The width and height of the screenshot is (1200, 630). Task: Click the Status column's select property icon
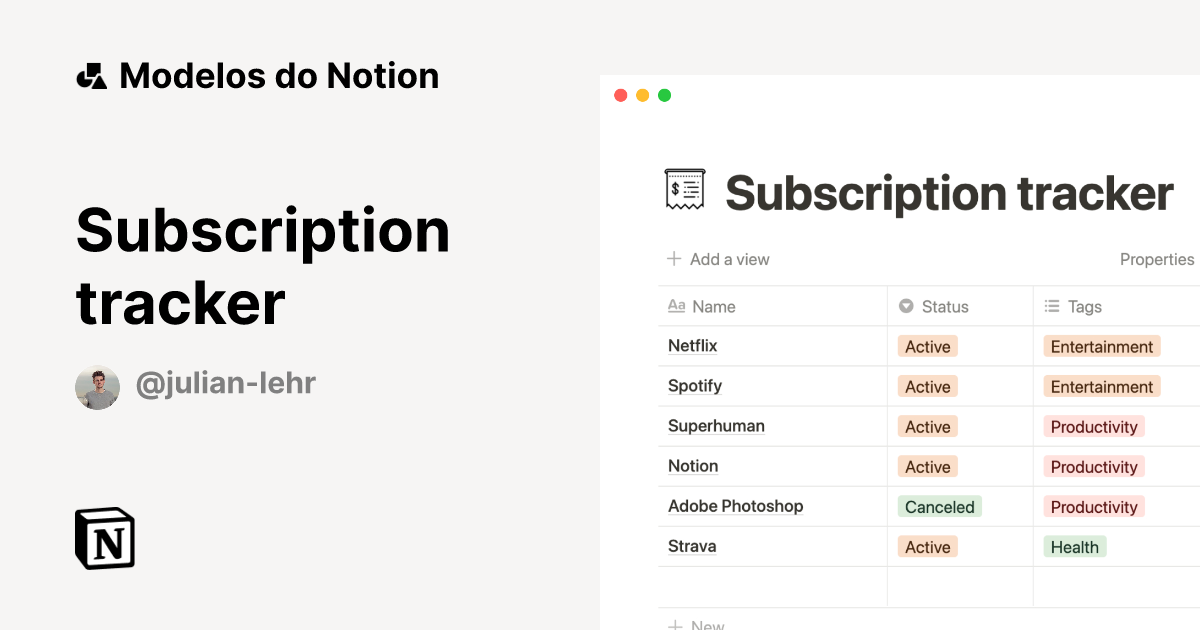pyautogui.click(x=906, y=306)
